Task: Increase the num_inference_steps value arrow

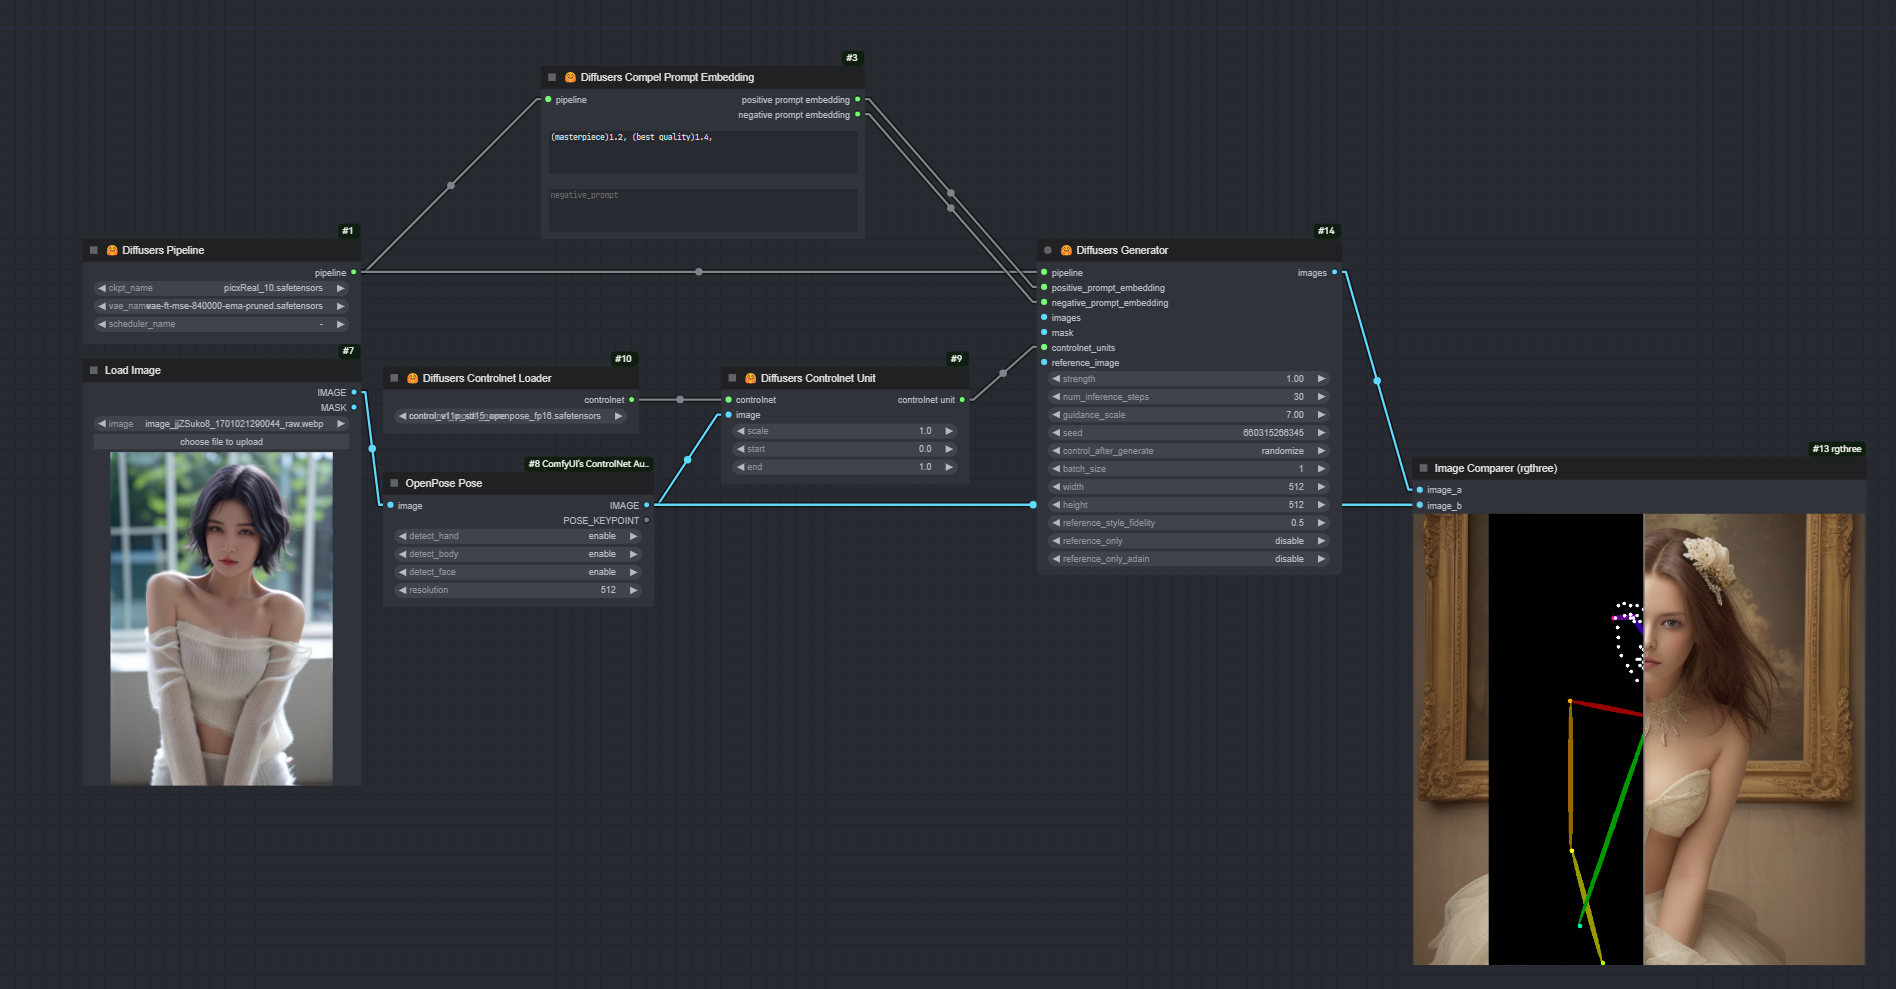Action: click(x=1321, y=398)
